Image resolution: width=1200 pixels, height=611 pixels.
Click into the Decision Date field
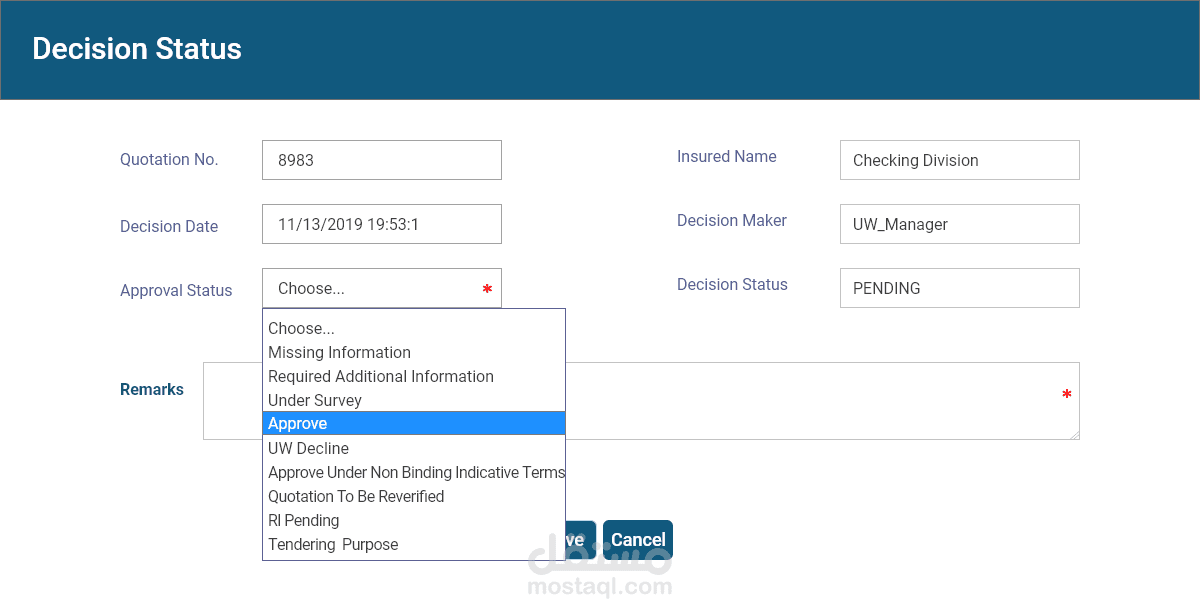(x=381, y=224)
